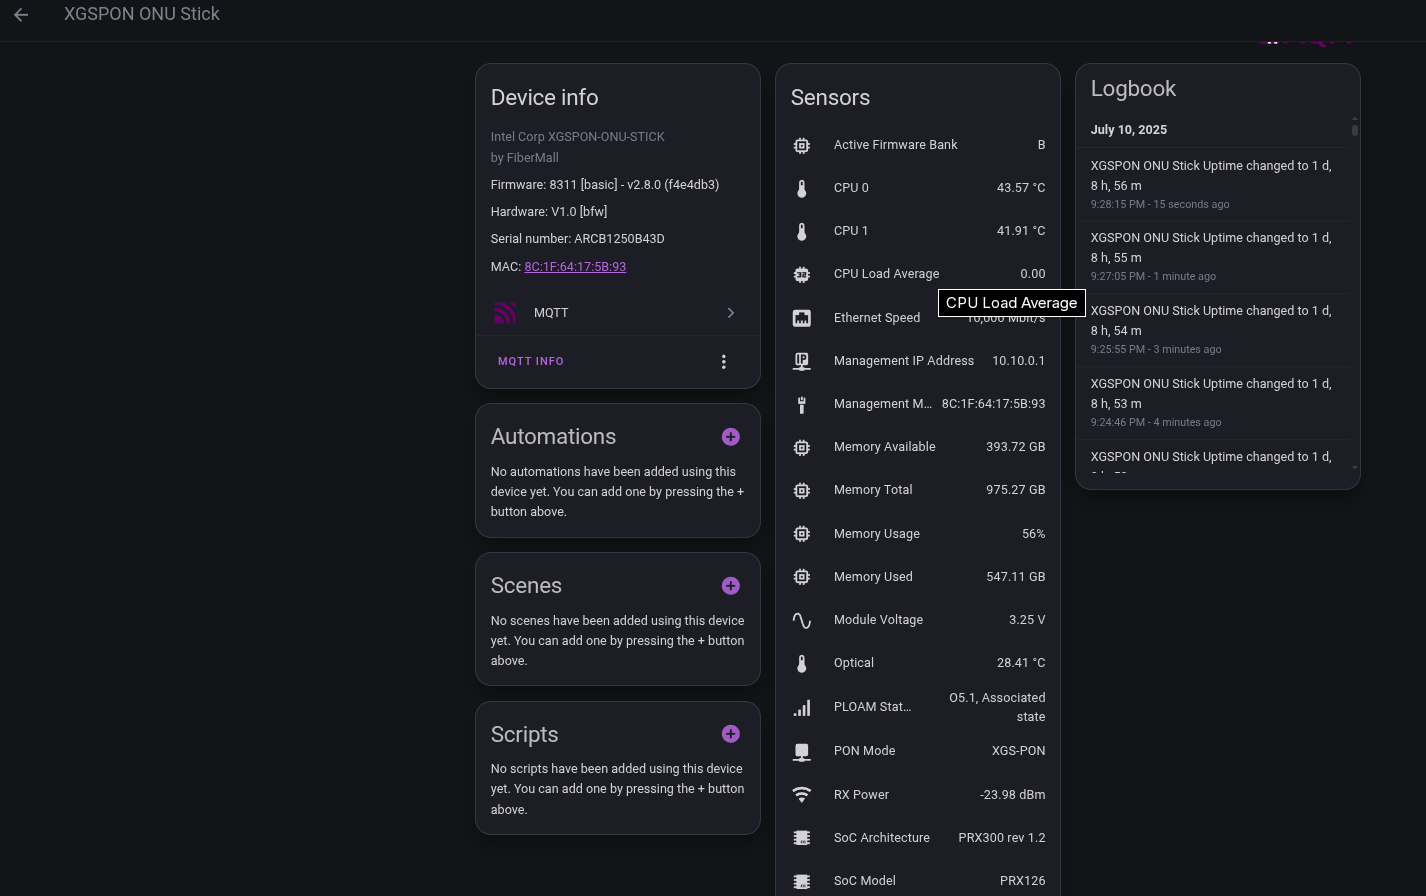Click the Hardware: V1.0 [bfw] text
The image size is (1426, 896).
pyautogui.click(x=549, y=212)
